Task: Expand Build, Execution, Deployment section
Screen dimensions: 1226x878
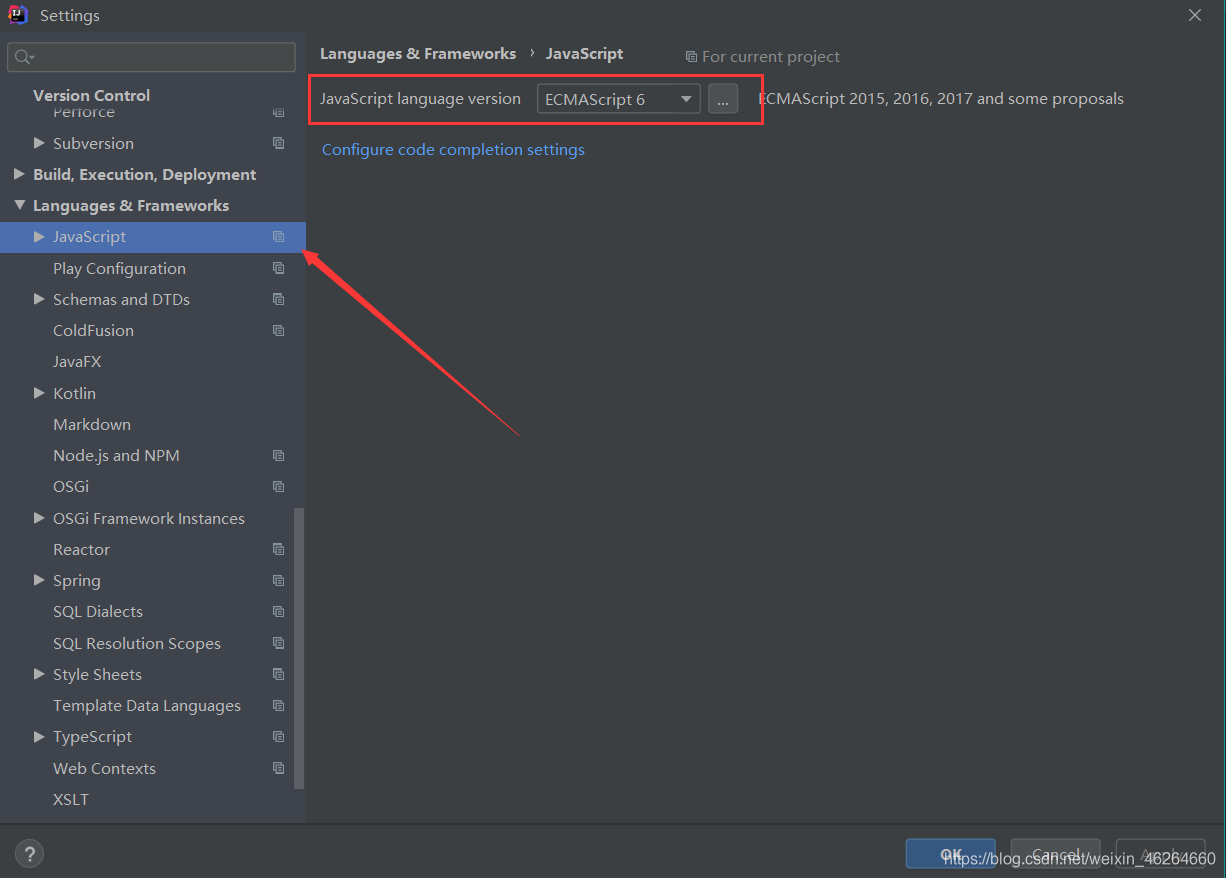Action: pyautogui.click(x=19, y=174)
